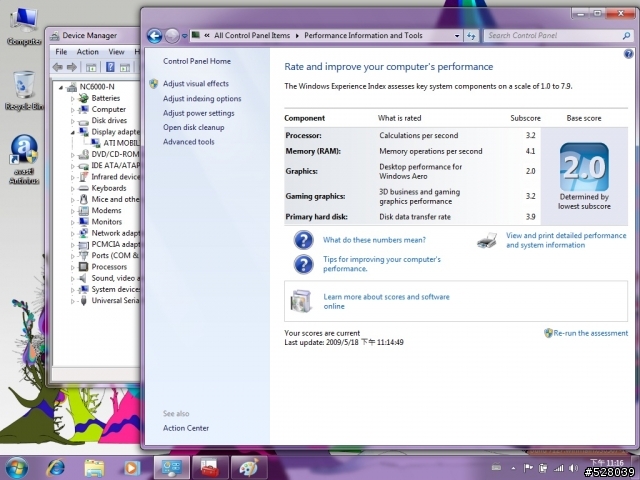Expand Keyboards node
The height and width of the screenshot is (480, 640).
pyautogui.click(x=73, y=189)
